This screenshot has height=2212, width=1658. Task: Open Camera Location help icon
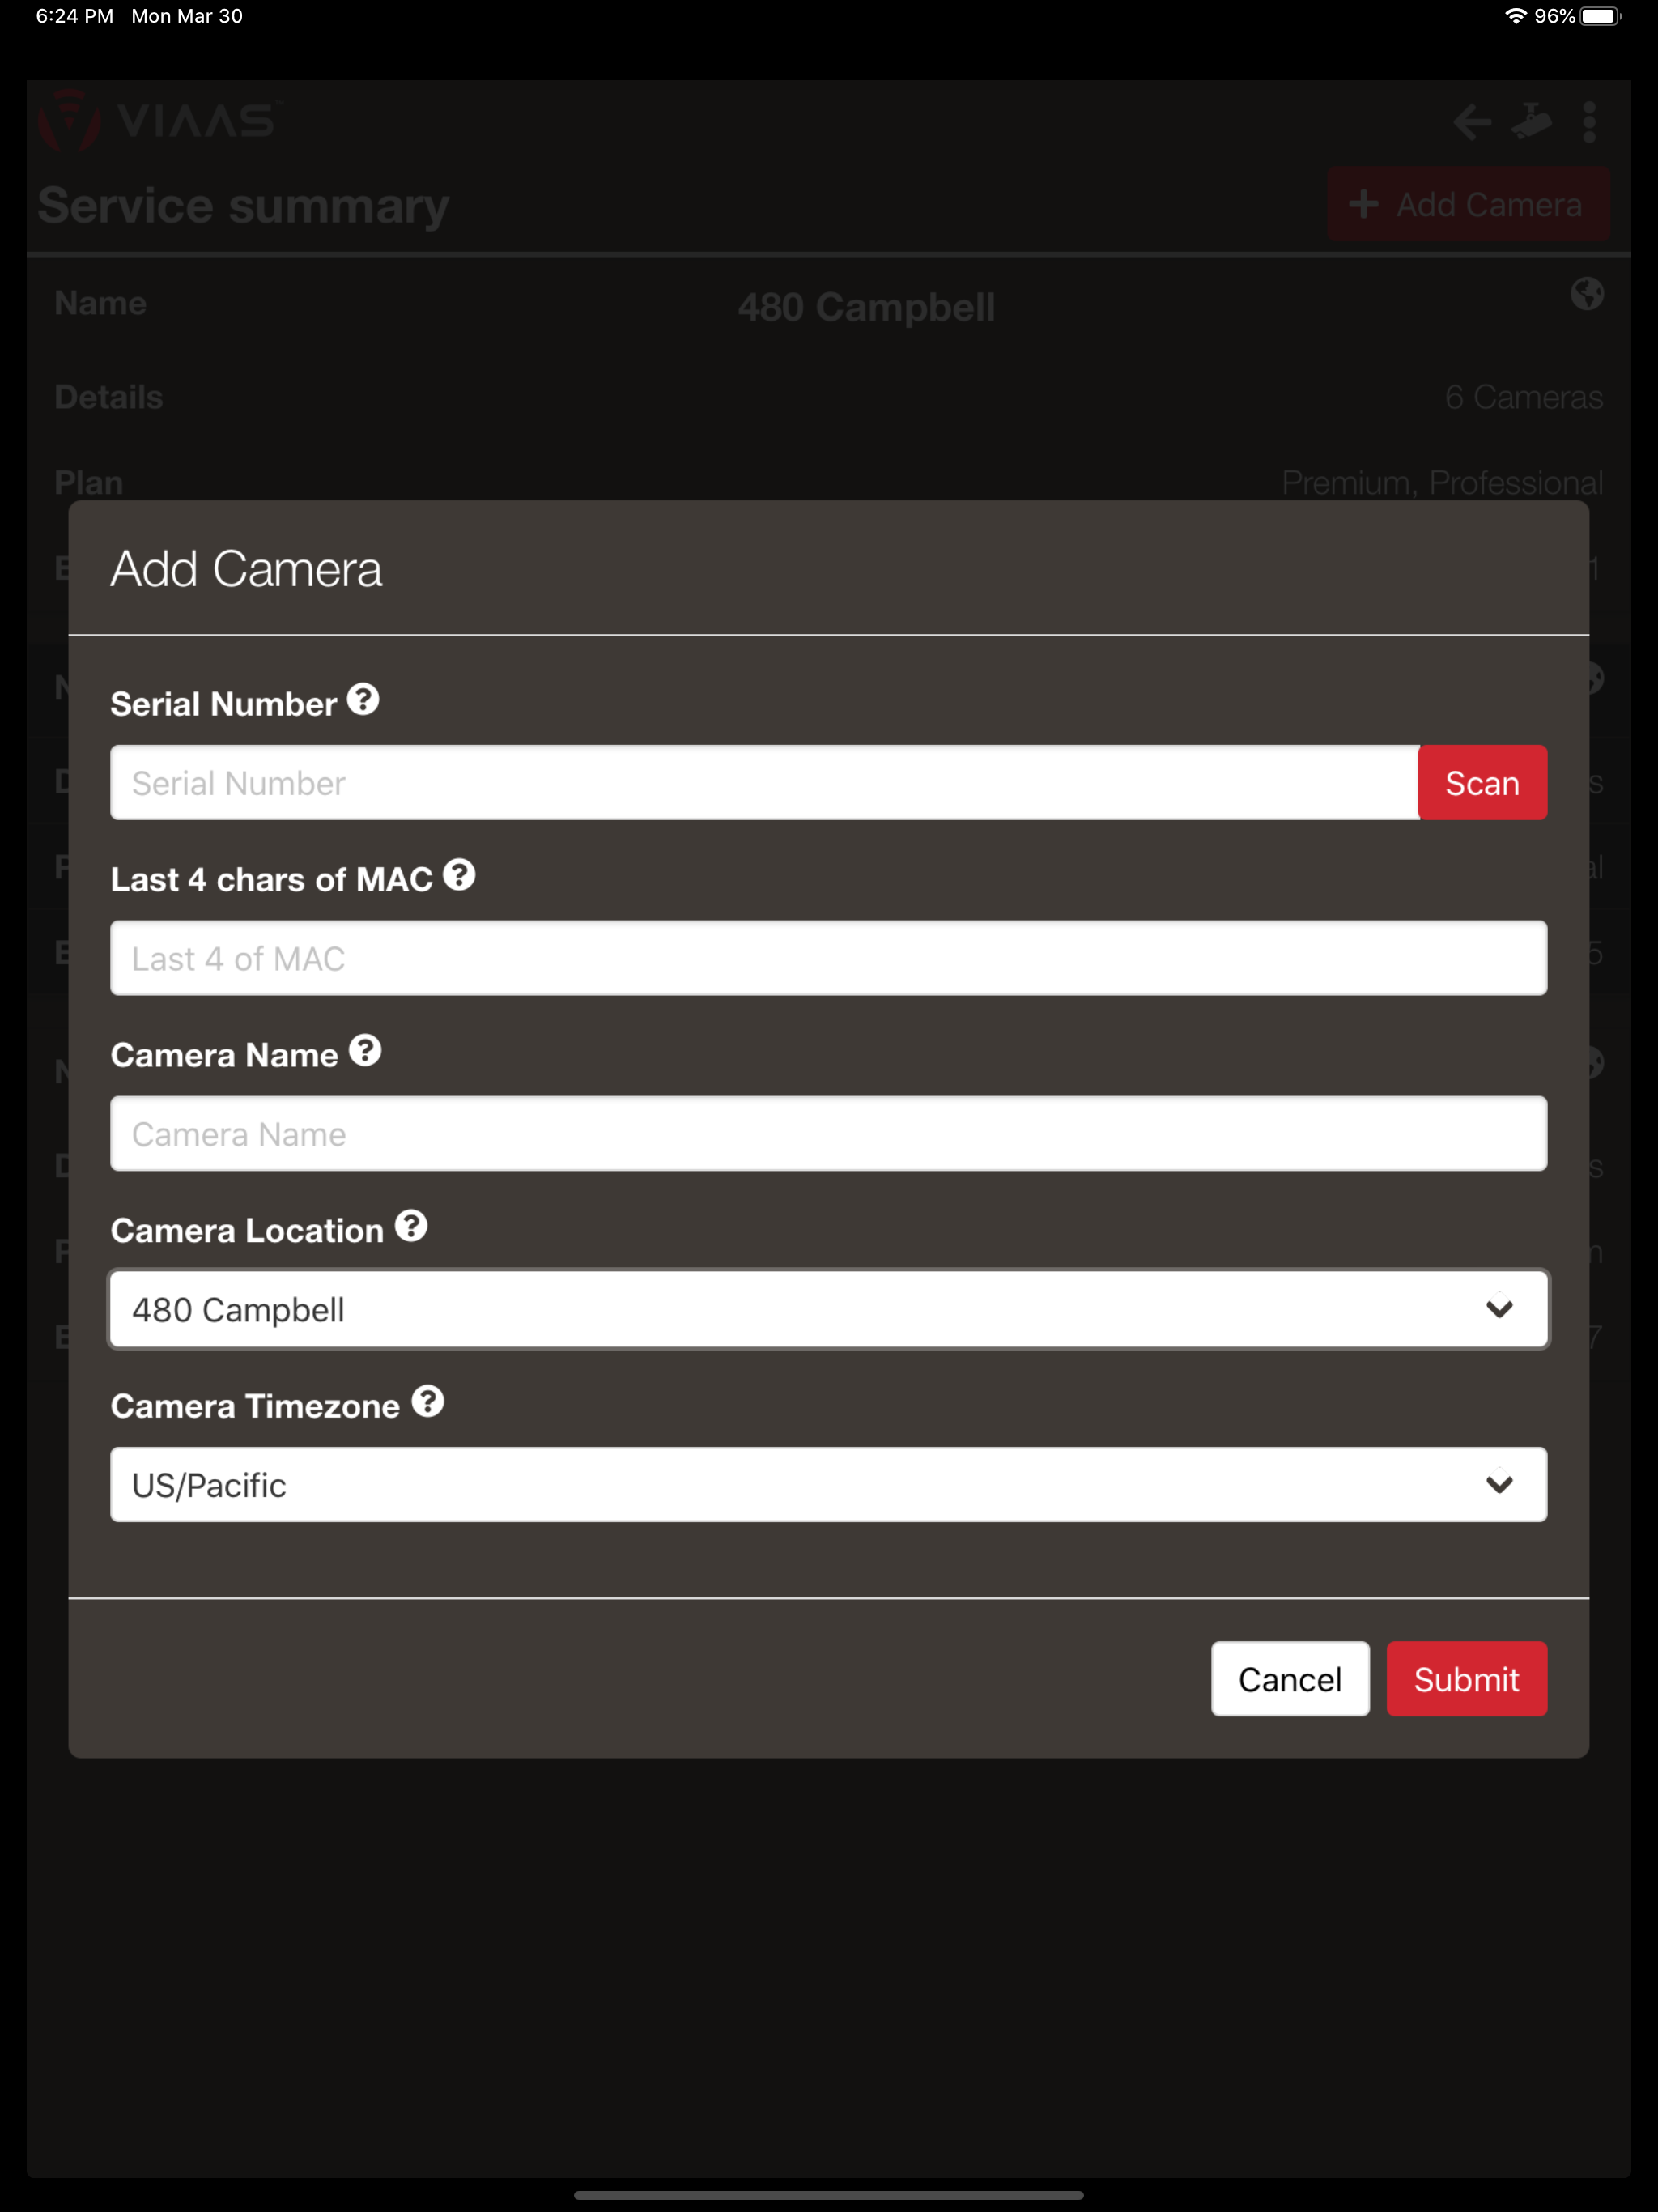(411, 1226)
